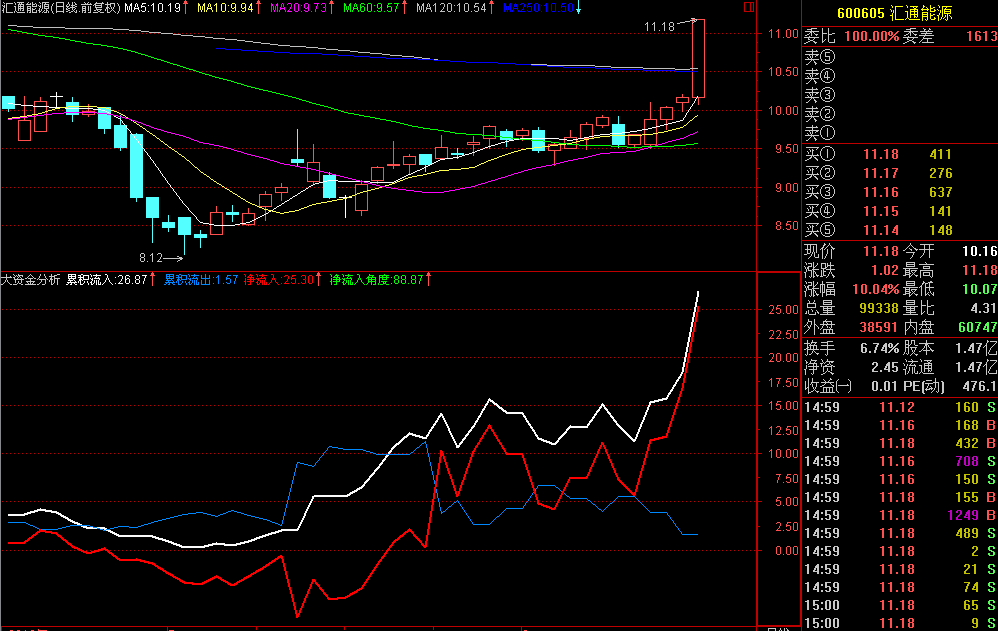Select the yellow MA10:9.94 indicator label

[225, 8]
